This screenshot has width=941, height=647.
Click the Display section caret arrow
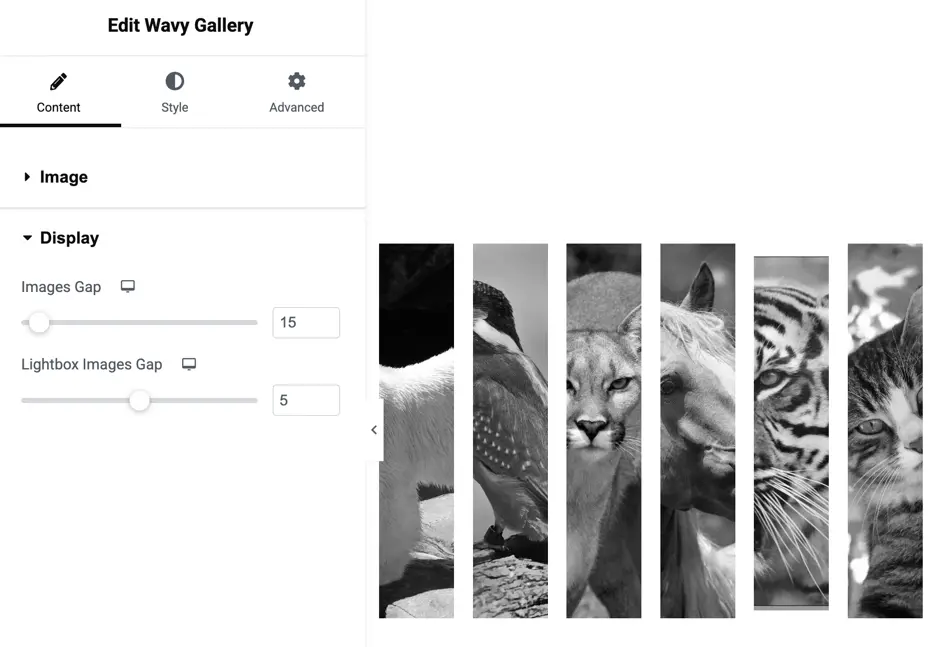(27, 238)
